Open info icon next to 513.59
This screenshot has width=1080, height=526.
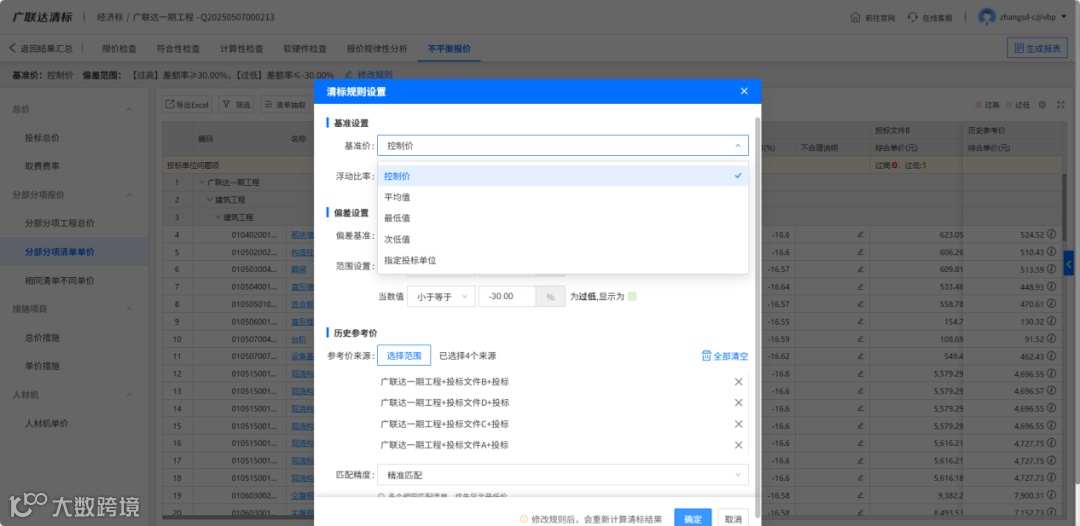pyautogui.click(x=1054, y=269)
